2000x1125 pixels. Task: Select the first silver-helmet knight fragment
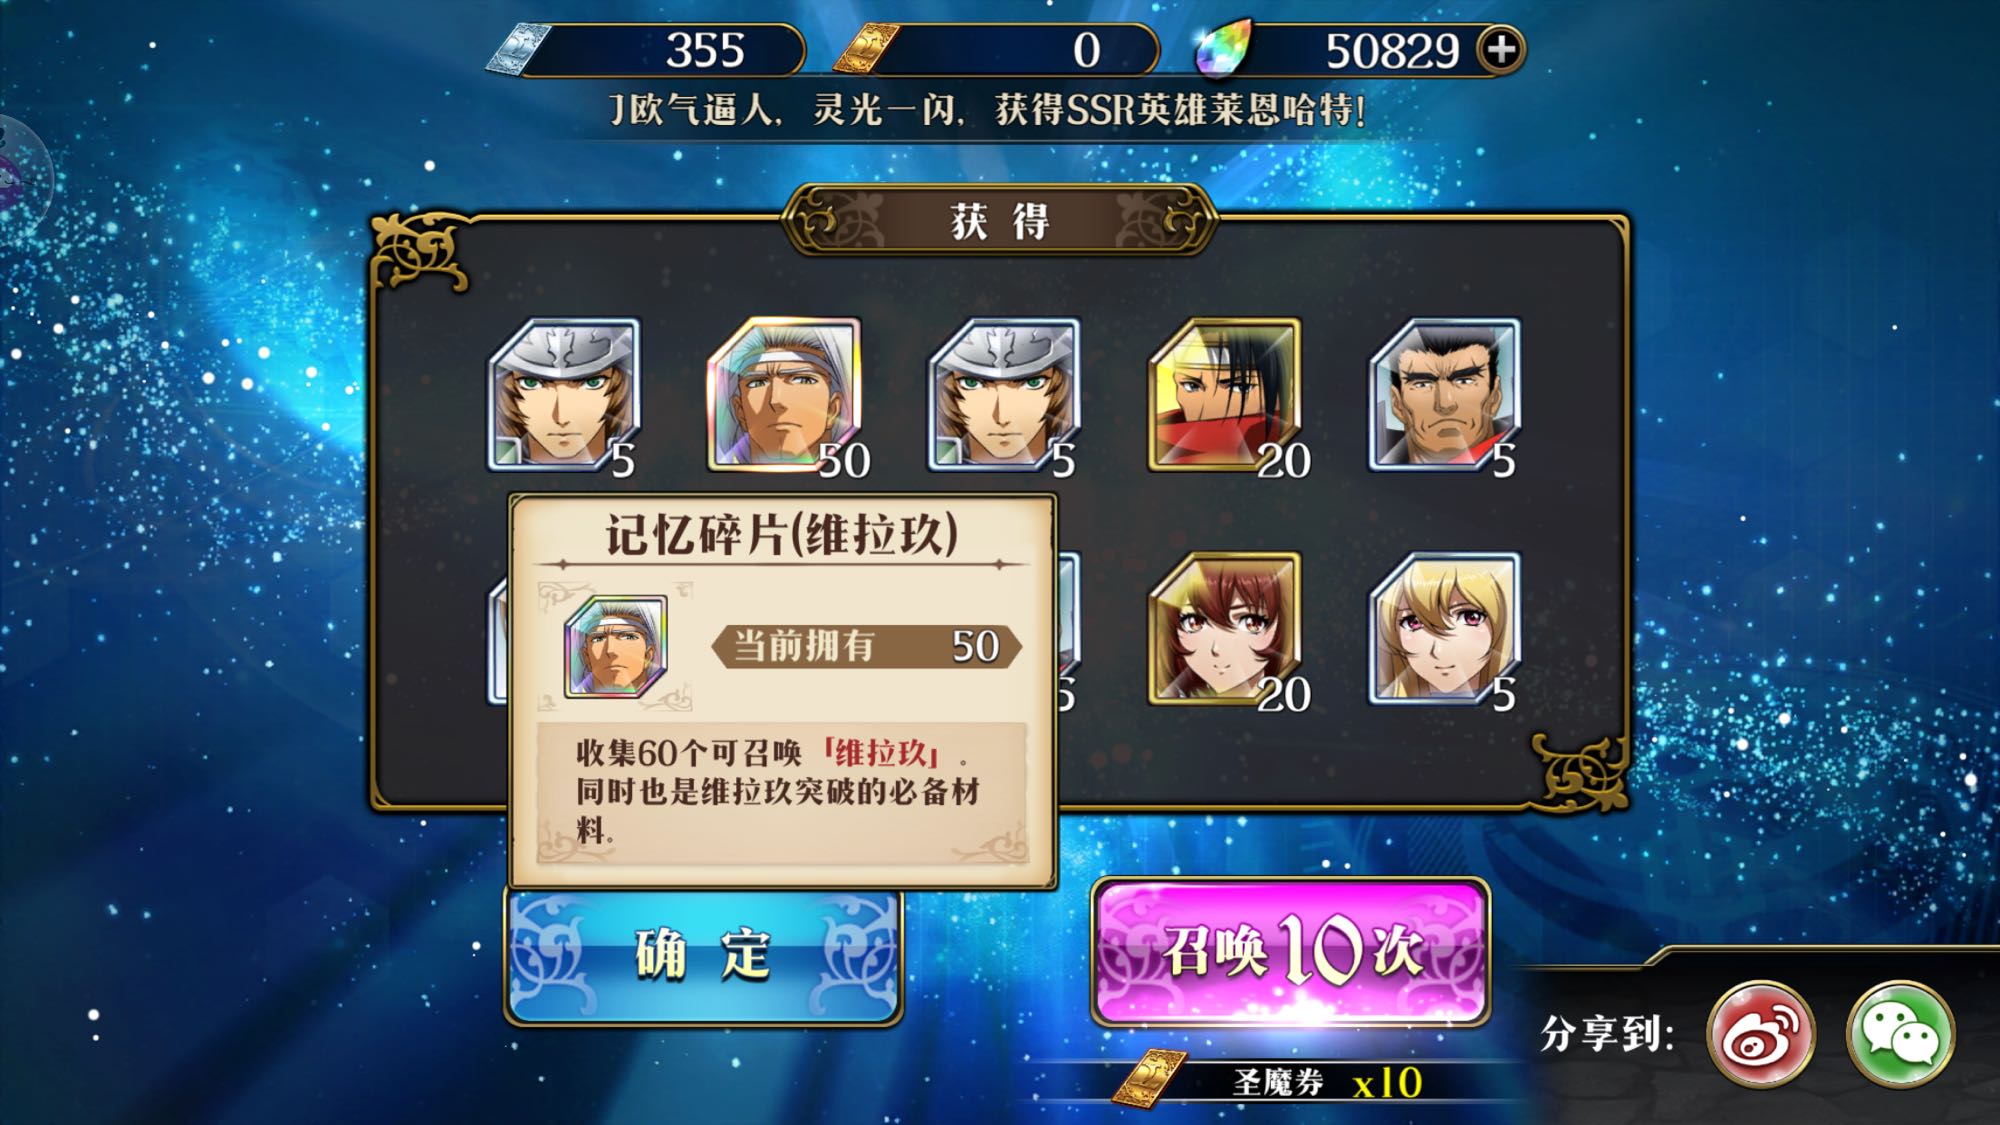[565, 394]
